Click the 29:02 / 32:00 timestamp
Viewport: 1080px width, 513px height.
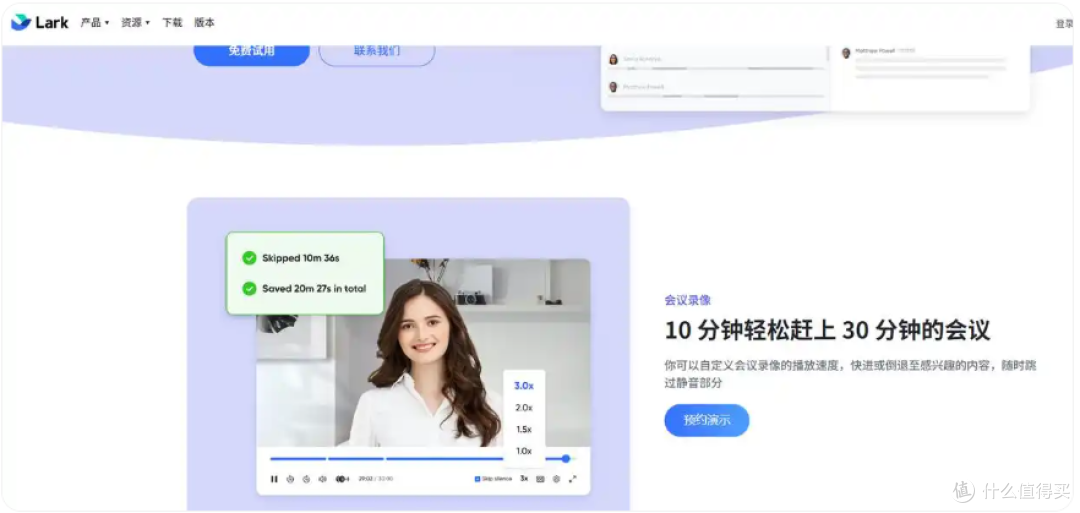point(375,479)
